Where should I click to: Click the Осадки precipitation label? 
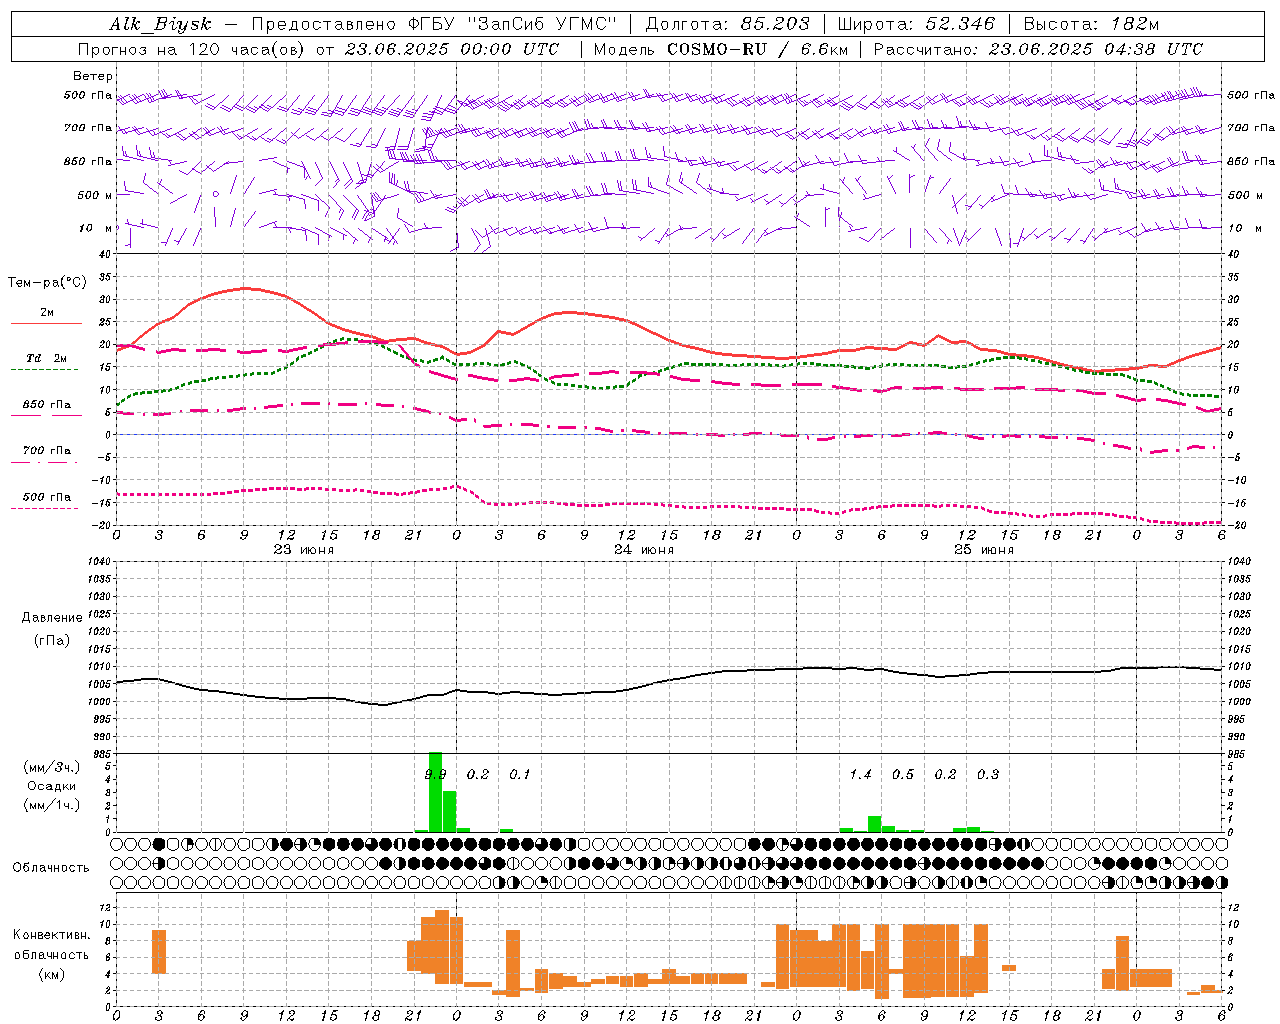click(x=52, y=786)
